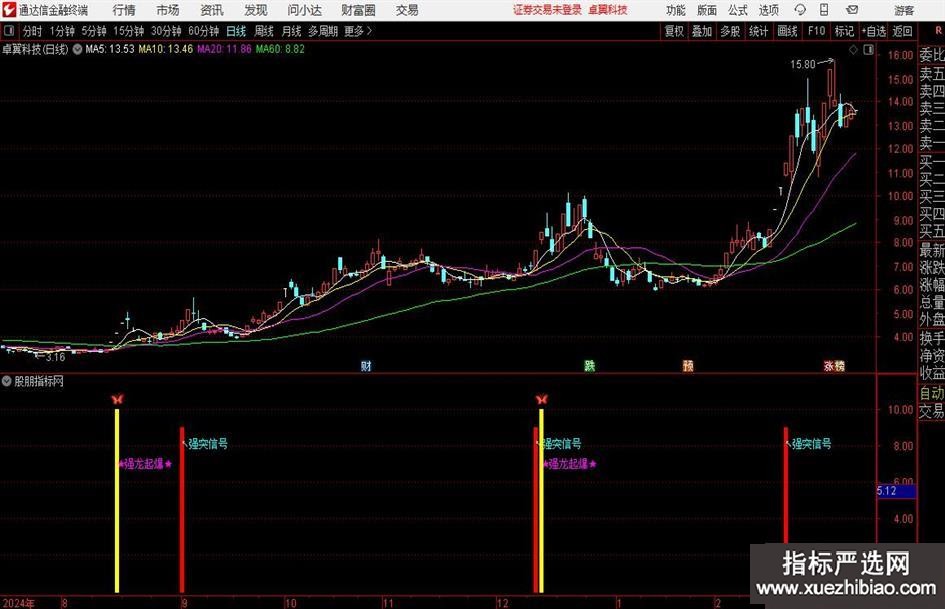This screenshot has height=609, width=945.
Task: Open the mail envelope icon
Action: [852, 10]
